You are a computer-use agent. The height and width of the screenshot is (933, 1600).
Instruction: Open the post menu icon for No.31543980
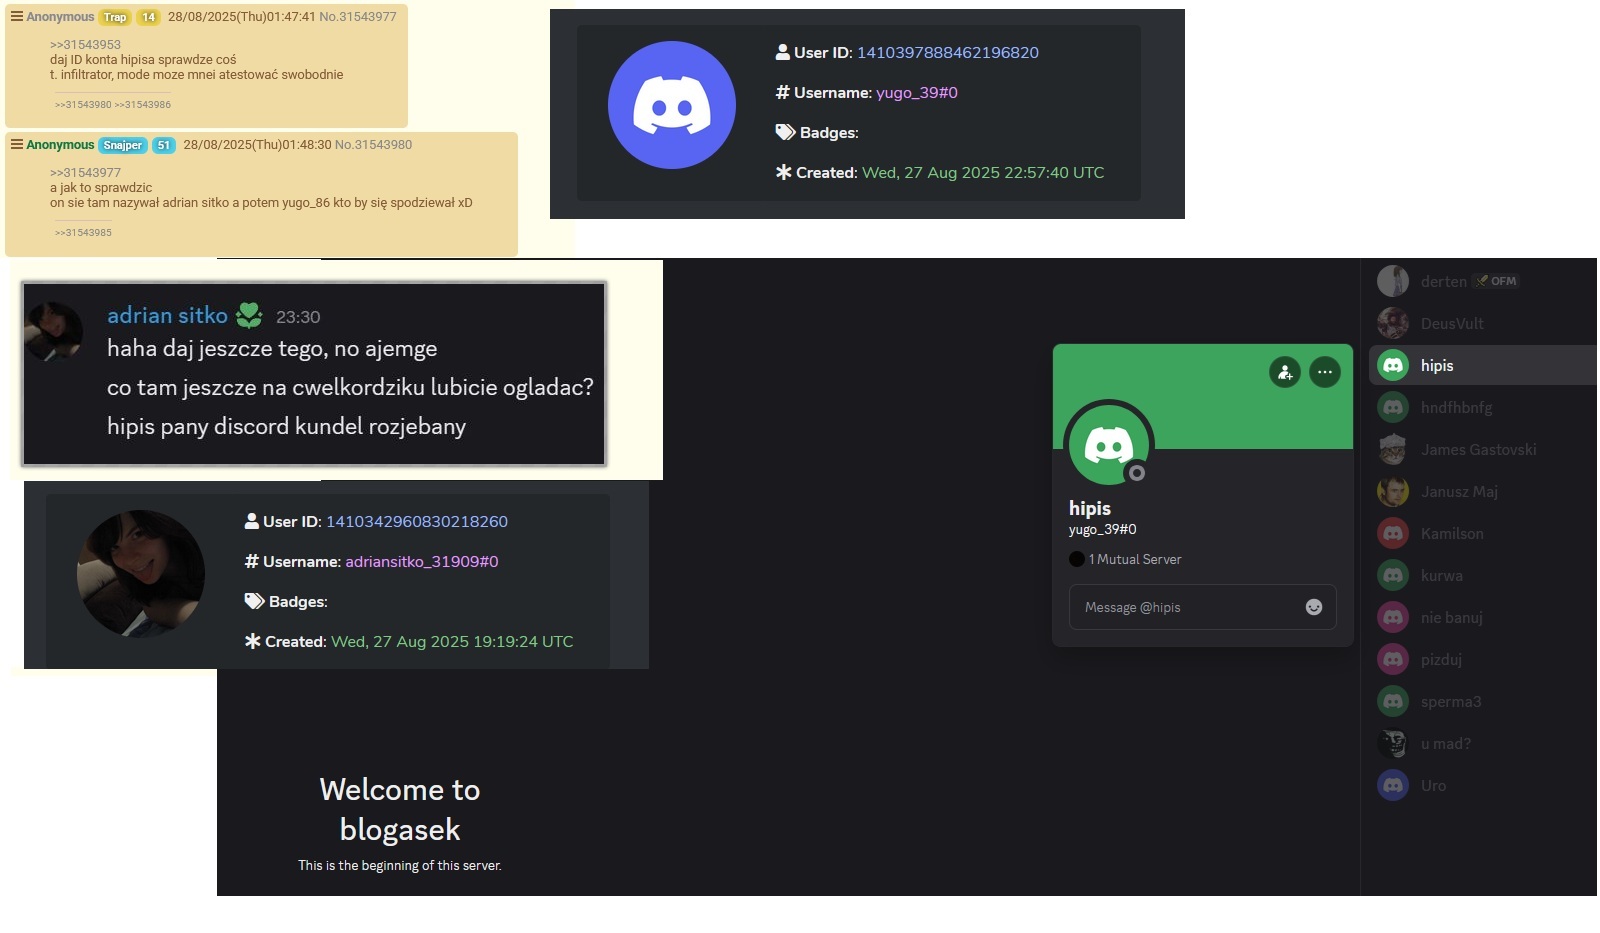(16, 145)
